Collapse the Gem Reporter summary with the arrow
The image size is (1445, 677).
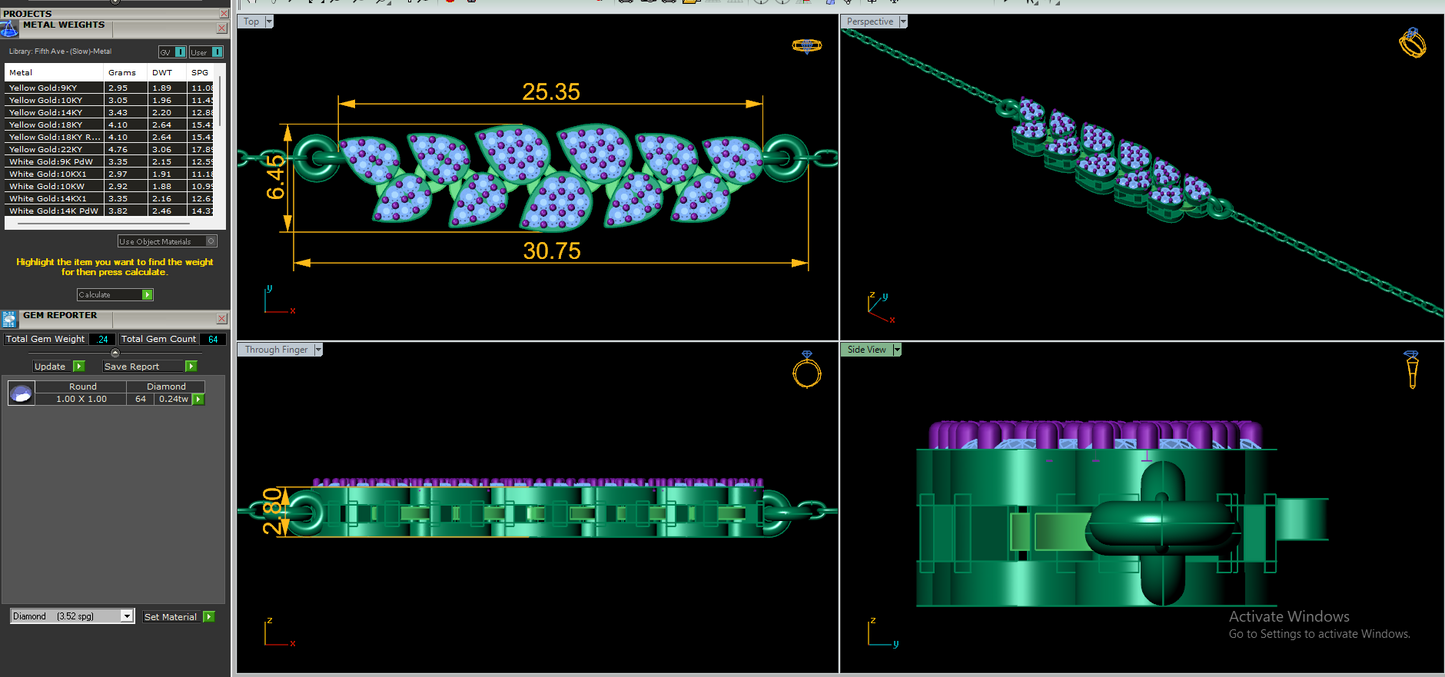115,353
